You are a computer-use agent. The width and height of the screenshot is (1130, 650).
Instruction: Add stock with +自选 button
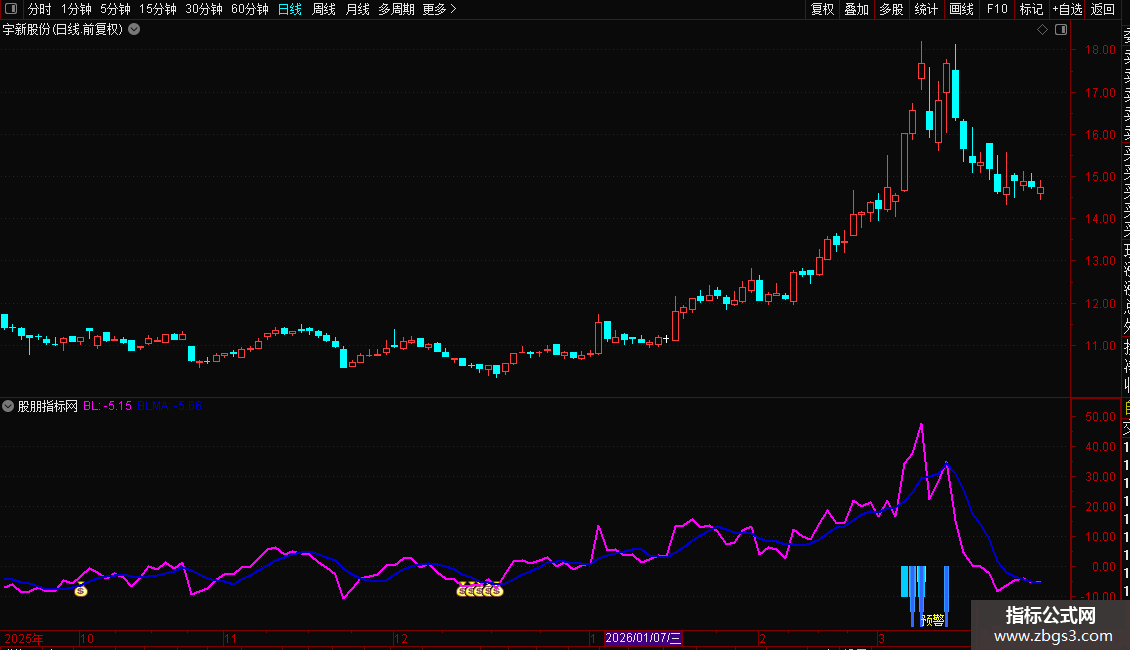[x=1067, y=9]
